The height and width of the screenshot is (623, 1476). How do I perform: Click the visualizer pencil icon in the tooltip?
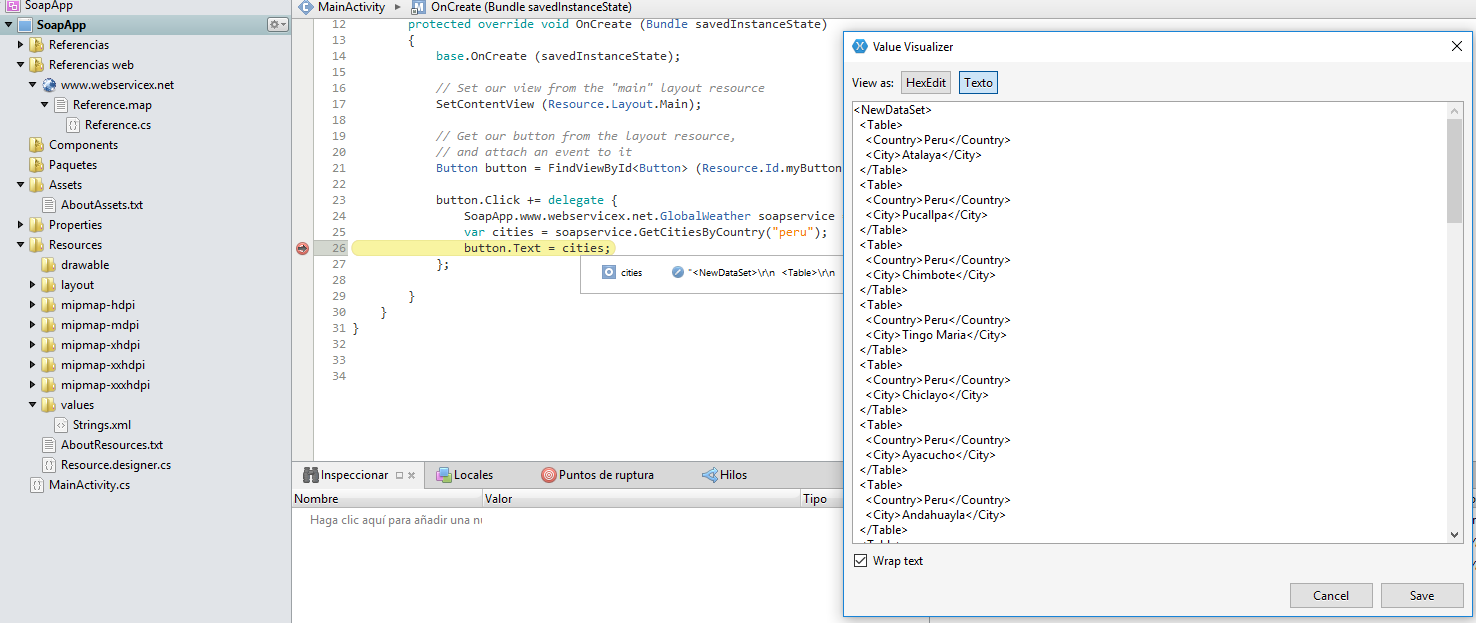coord(679,272)
